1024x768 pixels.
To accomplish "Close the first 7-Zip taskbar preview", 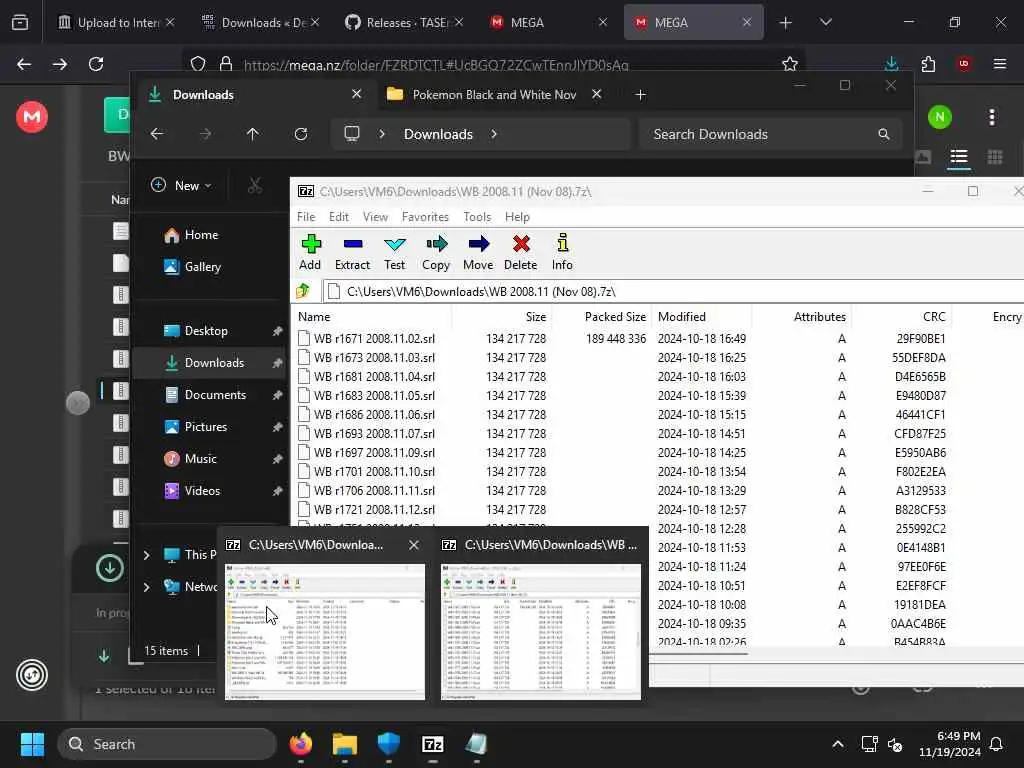I will click(413, 545).
